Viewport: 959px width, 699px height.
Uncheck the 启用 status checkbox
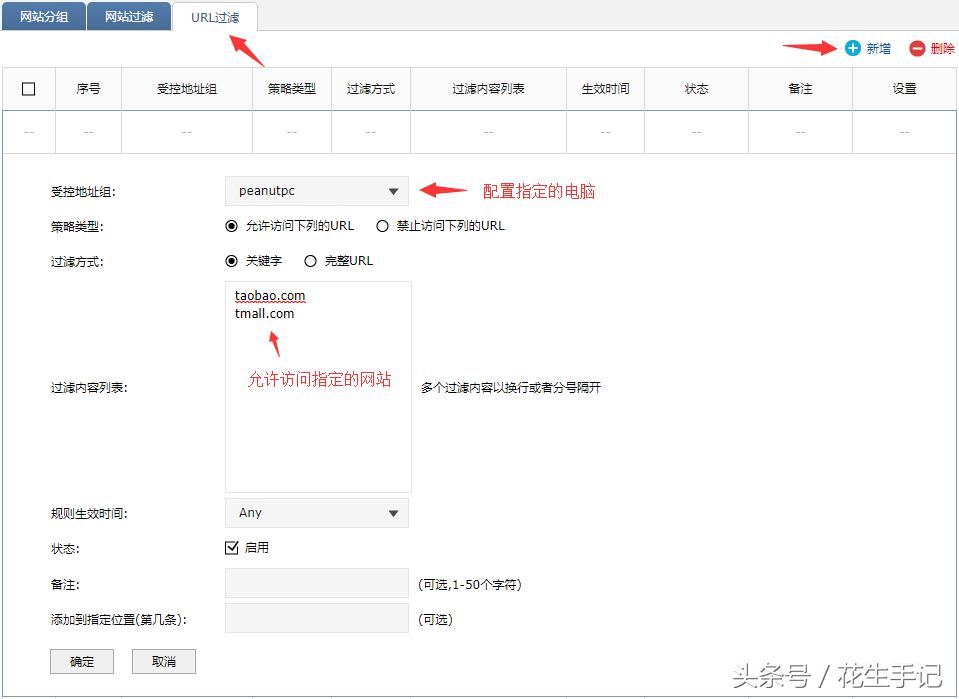tap(231, 547)
